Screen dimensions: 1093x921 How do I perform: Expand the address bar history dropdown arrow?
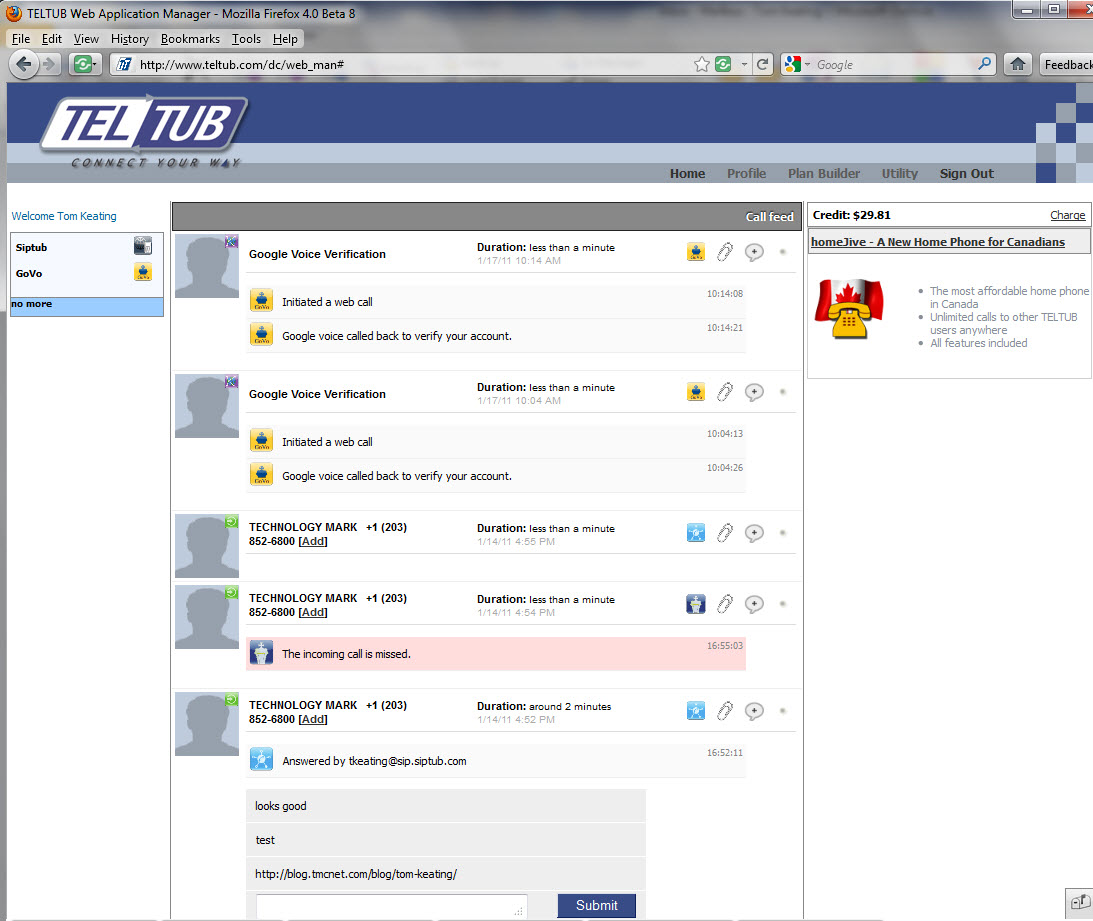(x=744, y=64)
